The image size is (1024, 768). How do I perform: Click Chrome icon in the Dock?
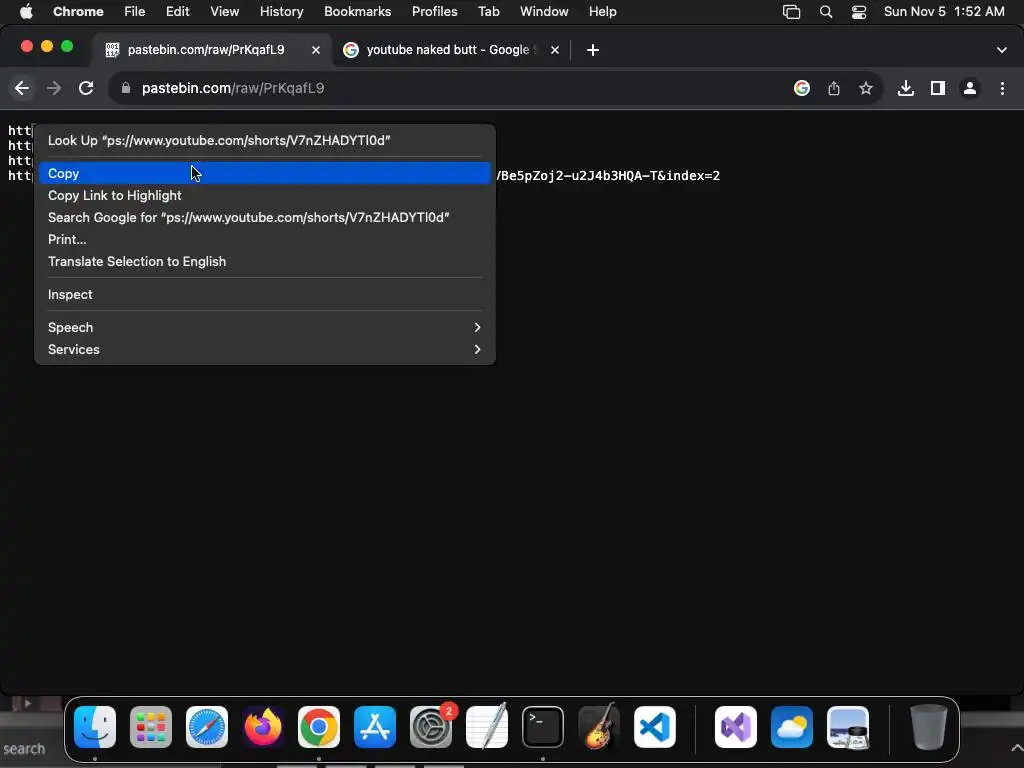click(319, 727)
